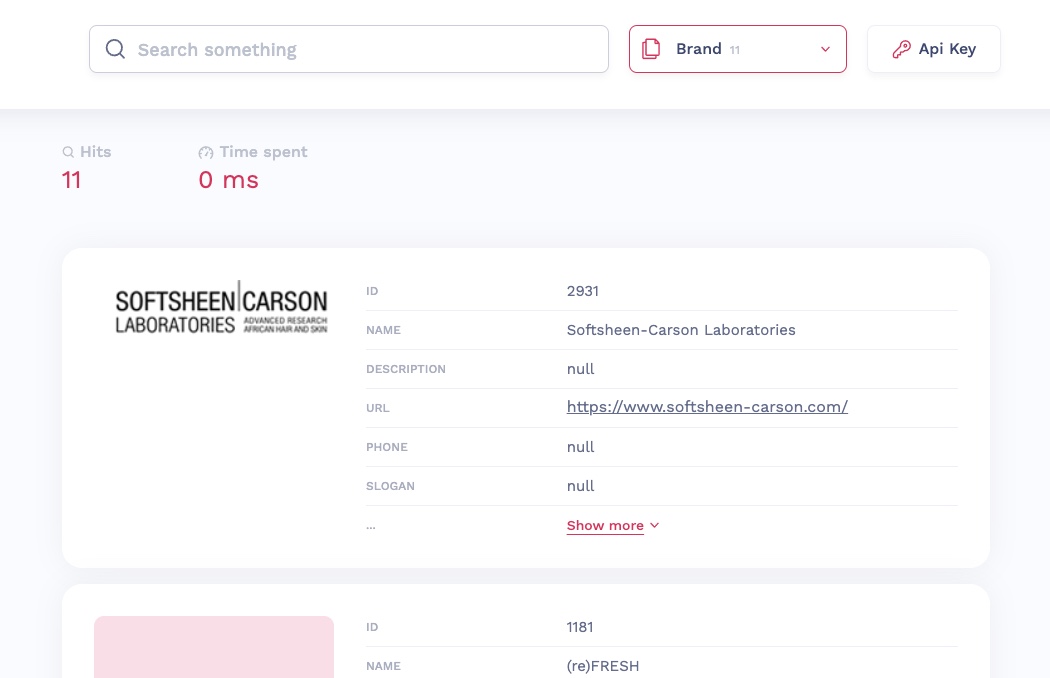Viewport: 1050px width, 678px height.
Task: Select the SLOGAN null value
Action: pos(581,486)
